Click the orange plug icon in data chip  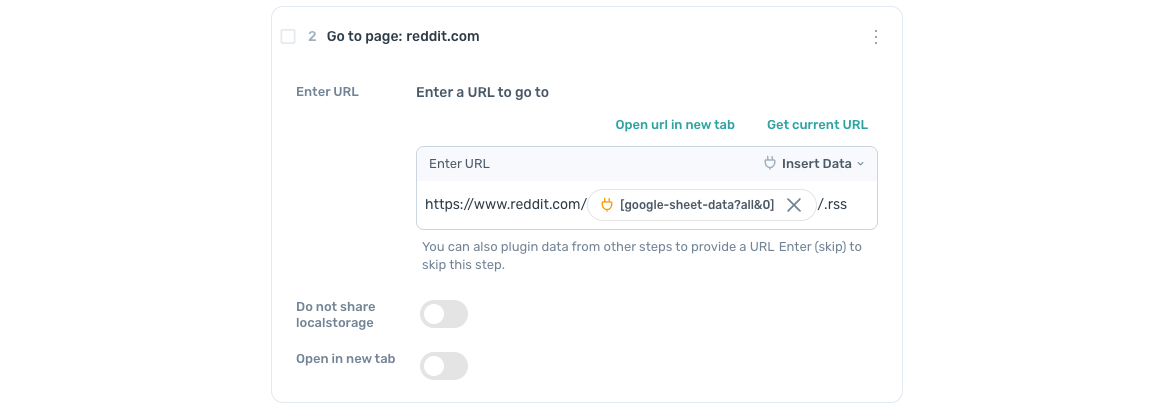(x=606, y=205)
